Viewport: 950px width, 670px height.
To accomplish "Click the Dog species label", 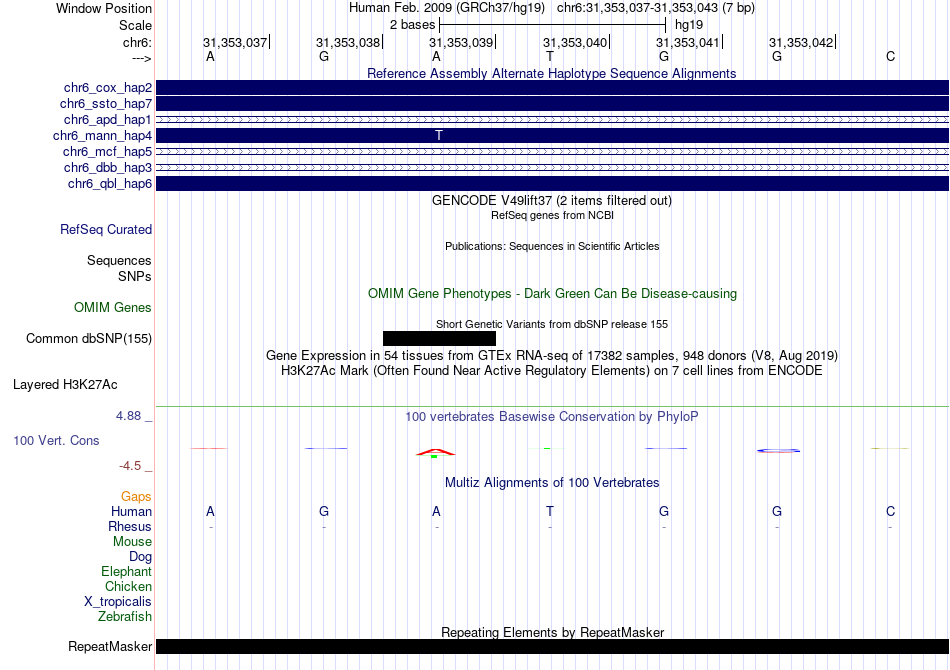I will [x=140, y=557].
